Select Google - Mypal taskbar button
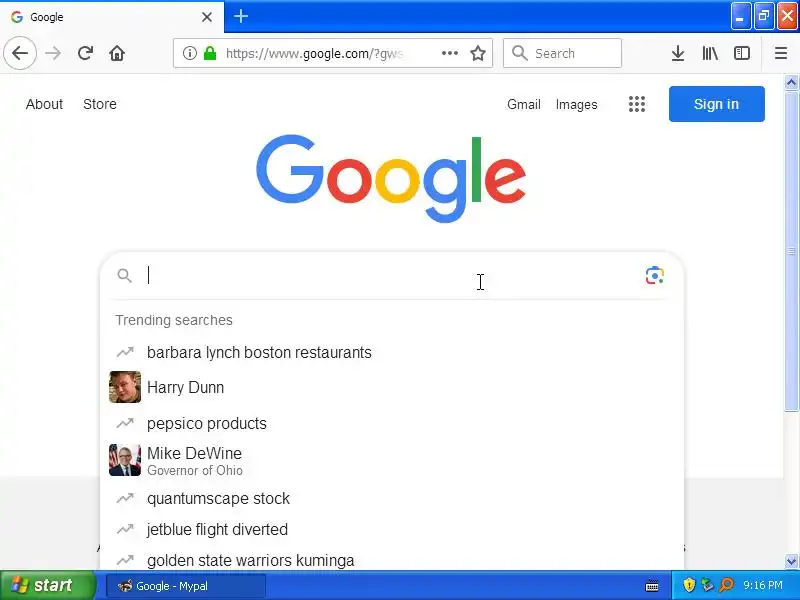 tap(186, 586)
